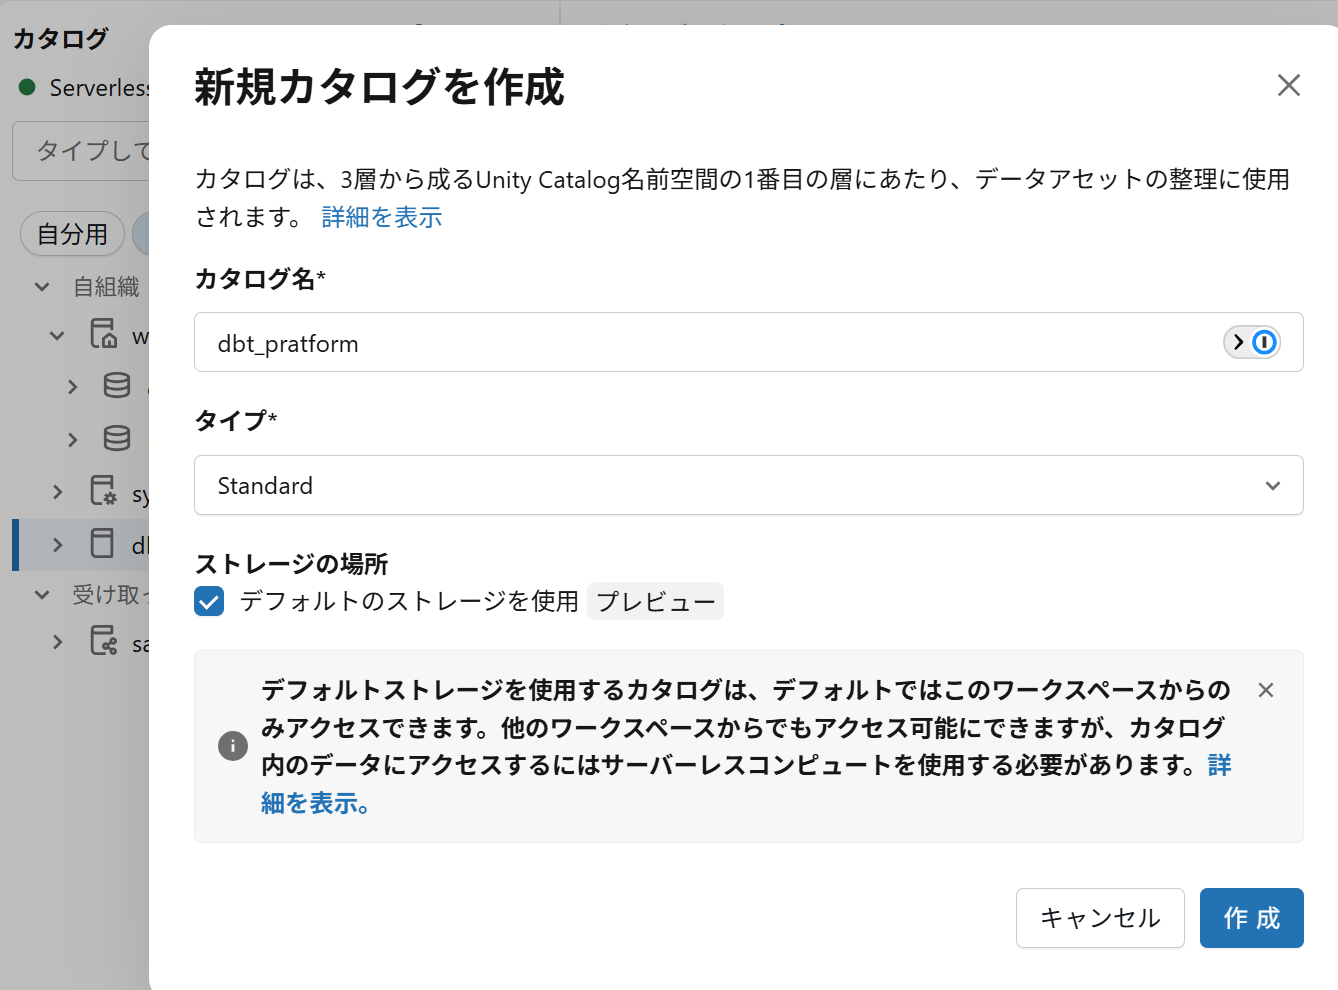Expand the first schema tree row

click(x=72, y=386)
